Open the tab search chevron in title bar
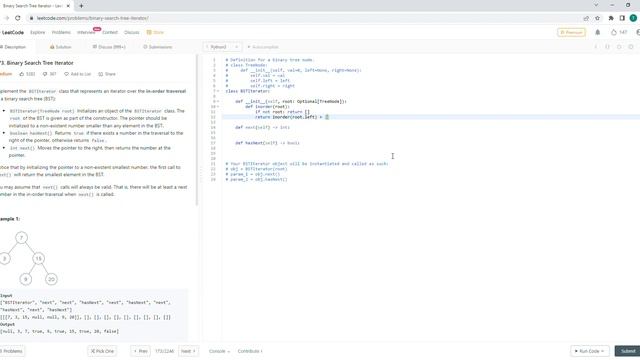Screen dimensions: 640x360 596,5
